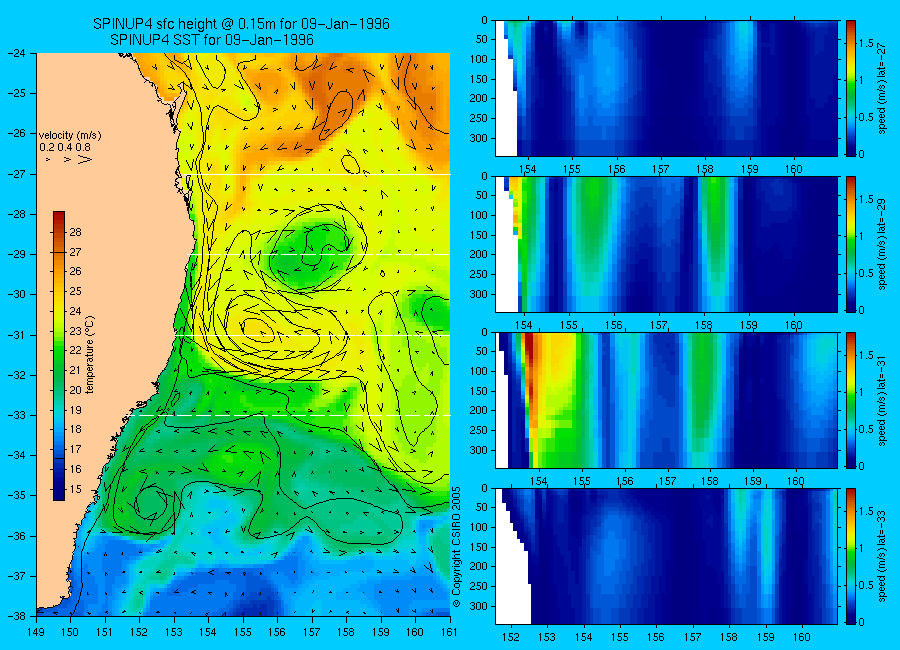Click the speed color bar for lat=-31
900x650 pixels.
click(851, 400)
